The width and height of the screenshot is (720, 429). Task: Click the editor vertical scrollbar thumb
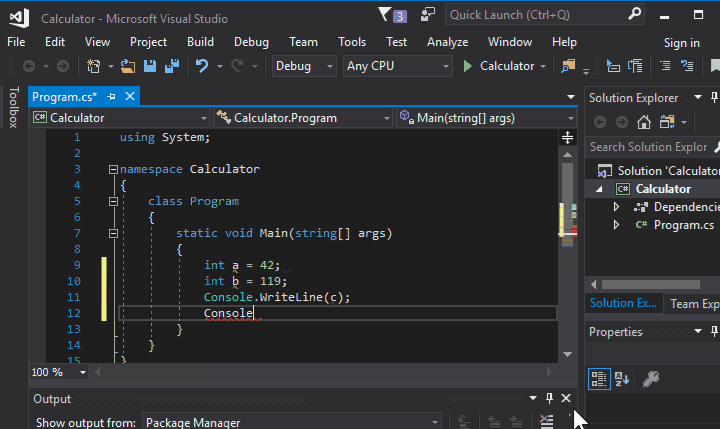tap(568, 204)
